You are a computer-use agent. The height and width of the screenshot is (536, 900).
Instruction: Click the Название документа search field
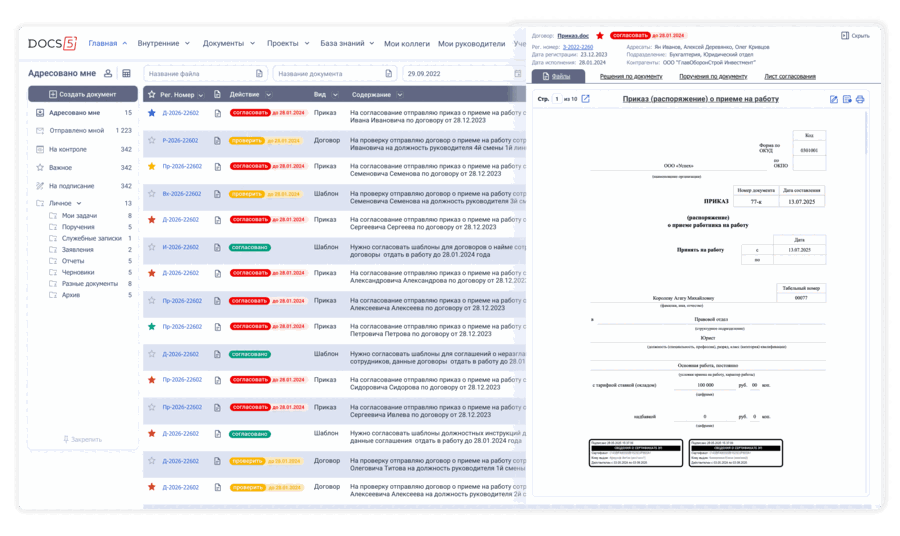tap(335, 73)
